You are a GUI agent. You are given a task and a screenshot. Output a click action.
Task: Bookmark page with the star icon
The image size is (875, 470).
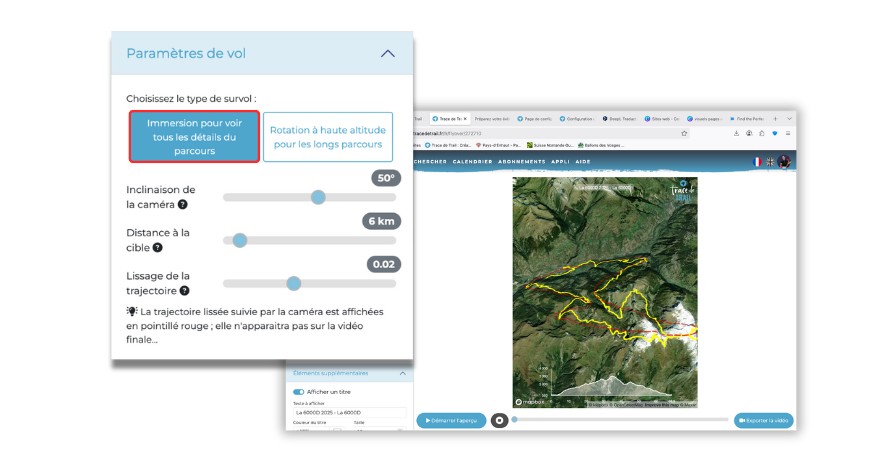[684, 132]
